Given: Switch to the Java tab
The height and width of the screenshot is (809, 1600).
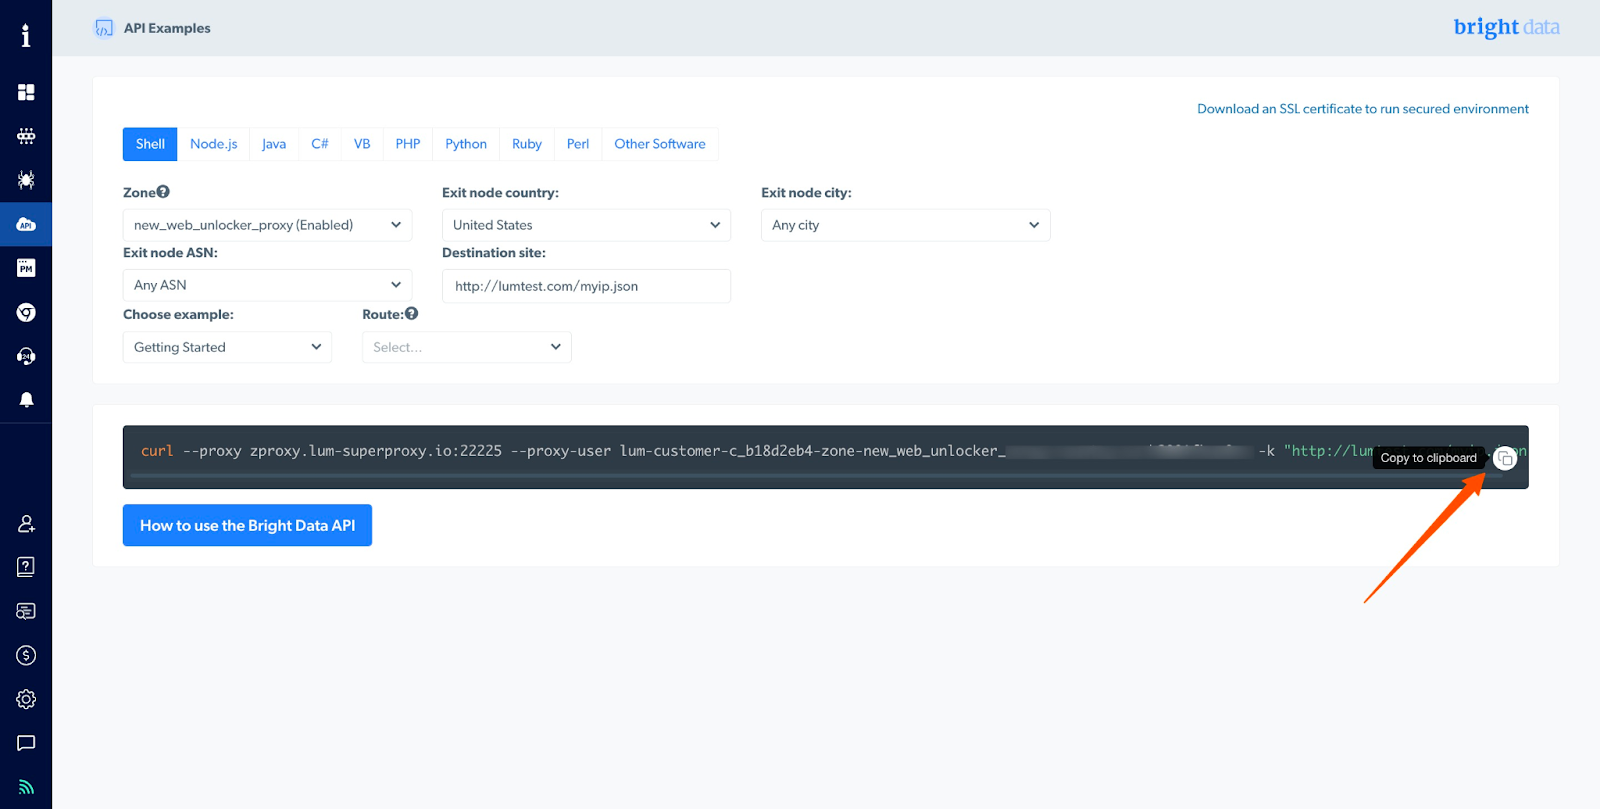Looking at the screenshot, I should pos(274,144).
